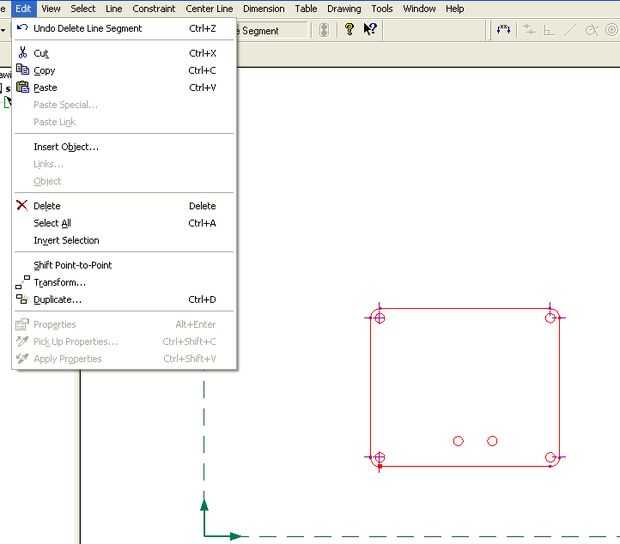
Task: Select the left small circle near bottom edge
Action: 458,440
